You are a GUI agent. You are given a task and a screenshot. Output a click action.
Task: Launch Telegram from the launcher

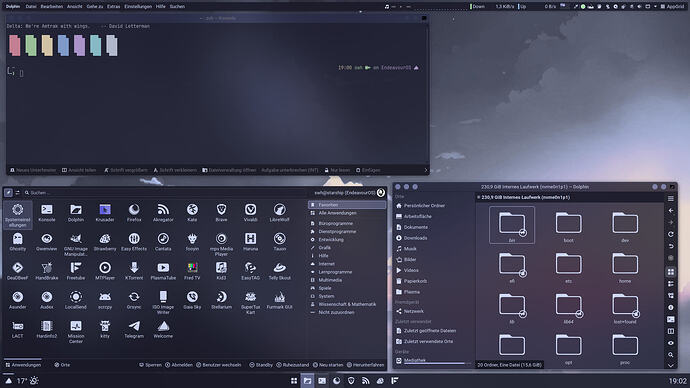pos(134,329)
